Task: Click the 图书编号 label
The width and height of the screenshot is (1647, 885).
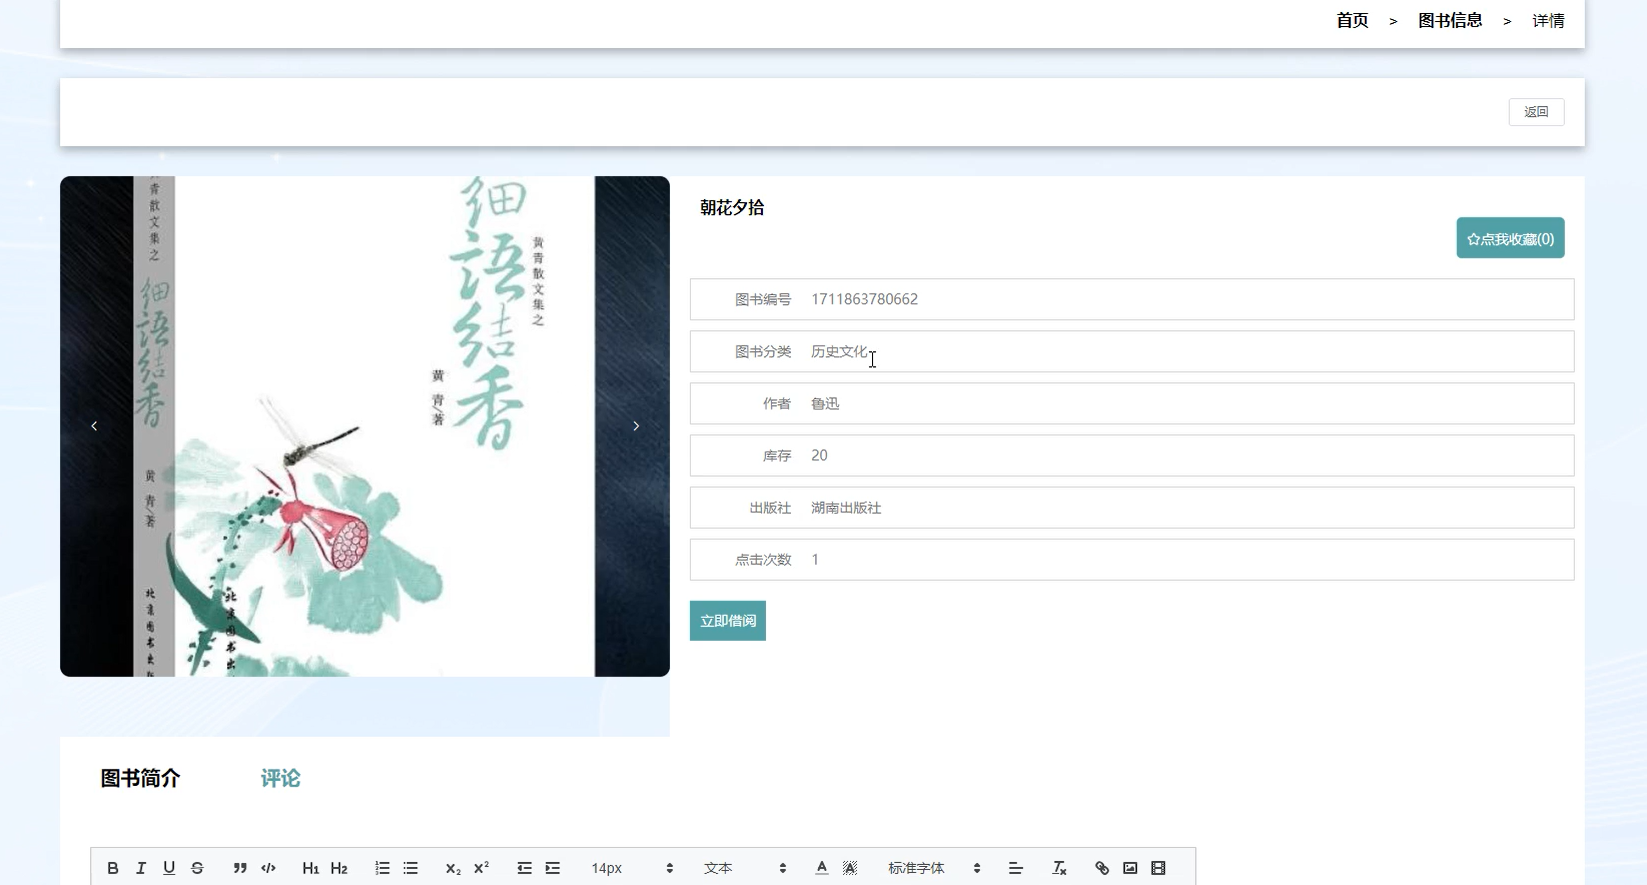Action: 763,299
